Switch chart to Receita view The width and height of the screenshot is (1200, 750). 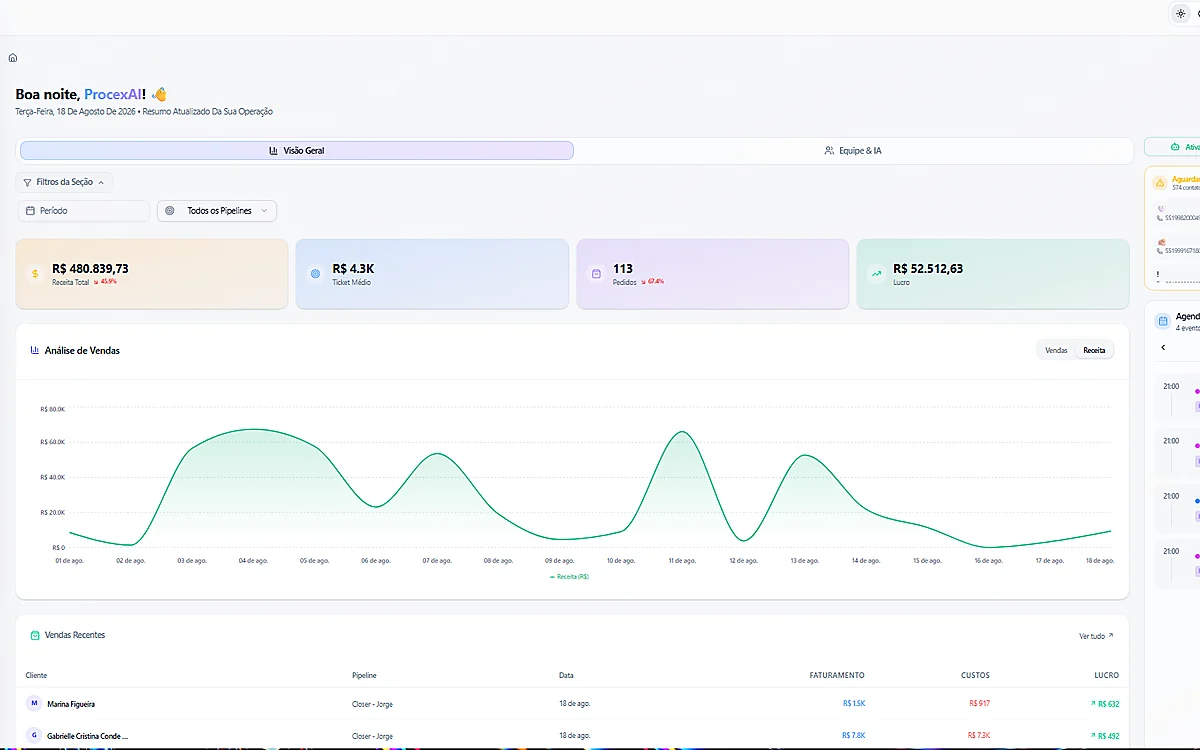1094,351
